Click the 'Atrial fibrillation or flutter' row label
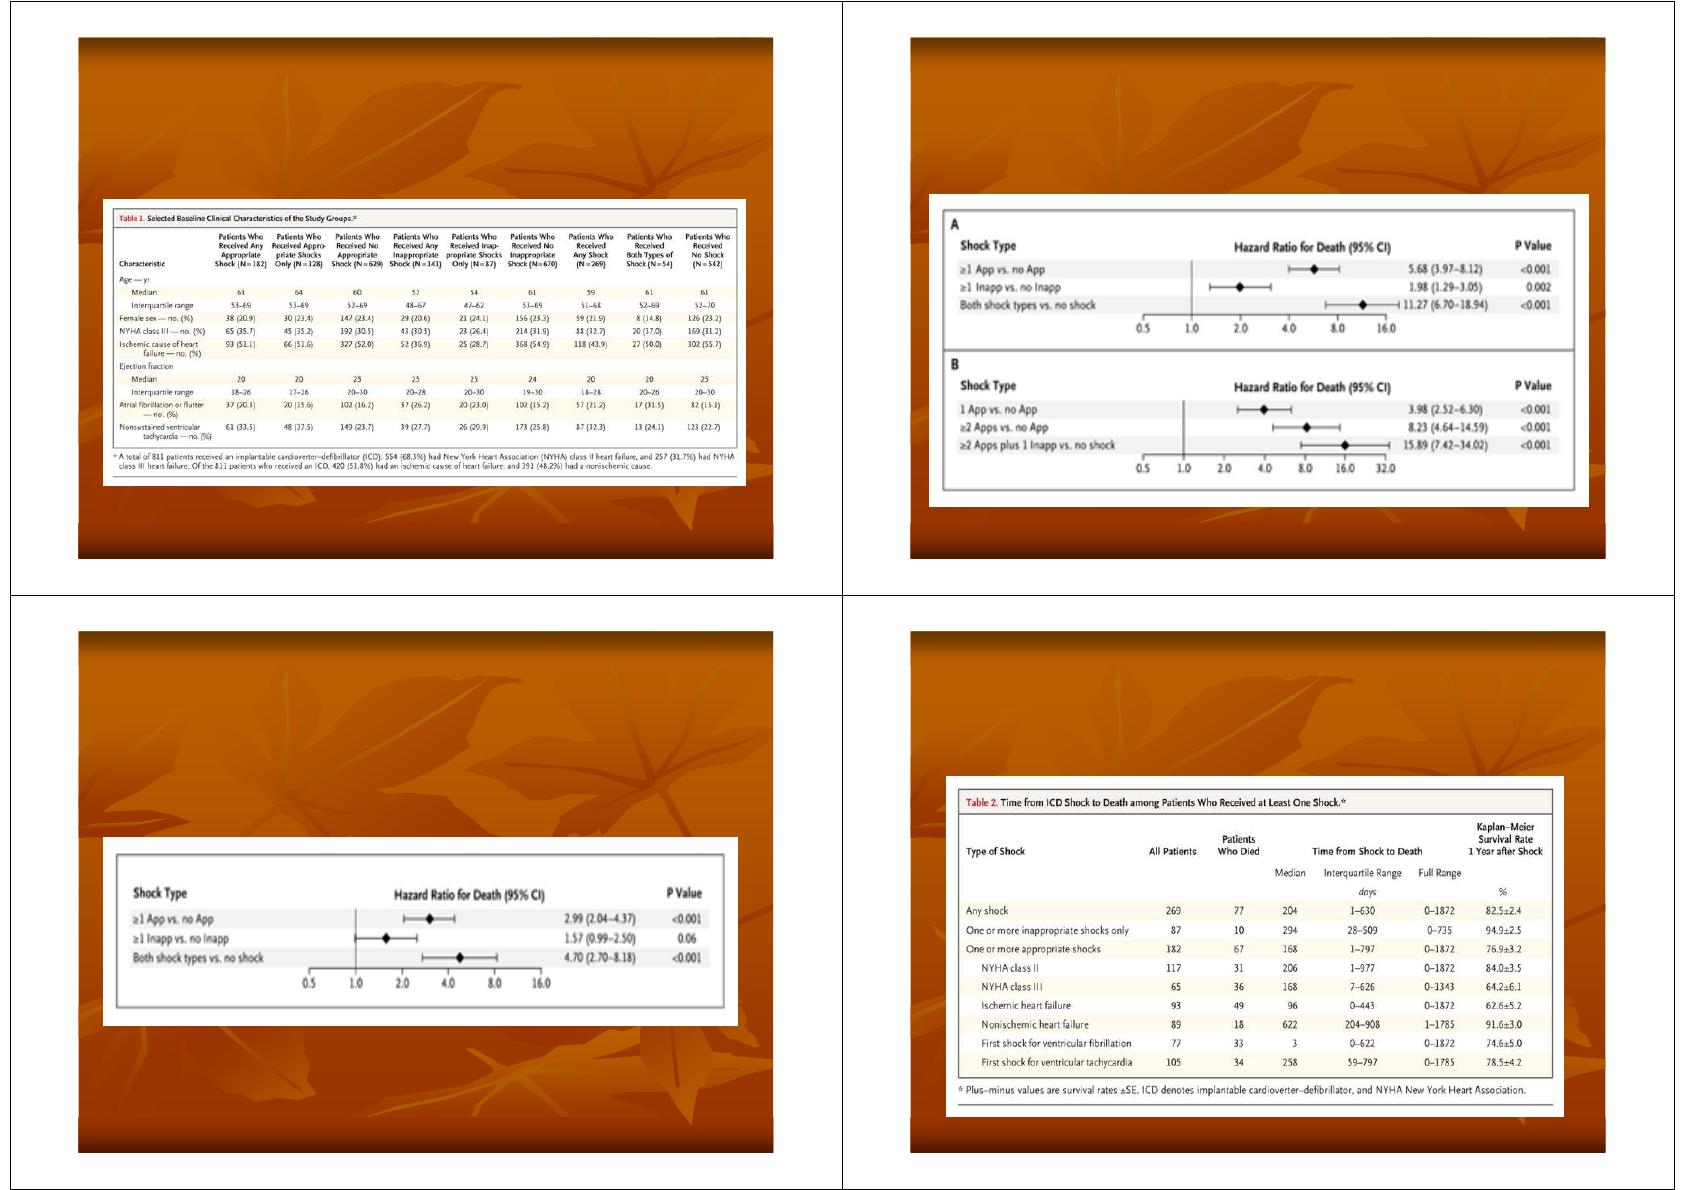Image resolution: width=1684 pixels, height=1190 pixels. [161, 409]
